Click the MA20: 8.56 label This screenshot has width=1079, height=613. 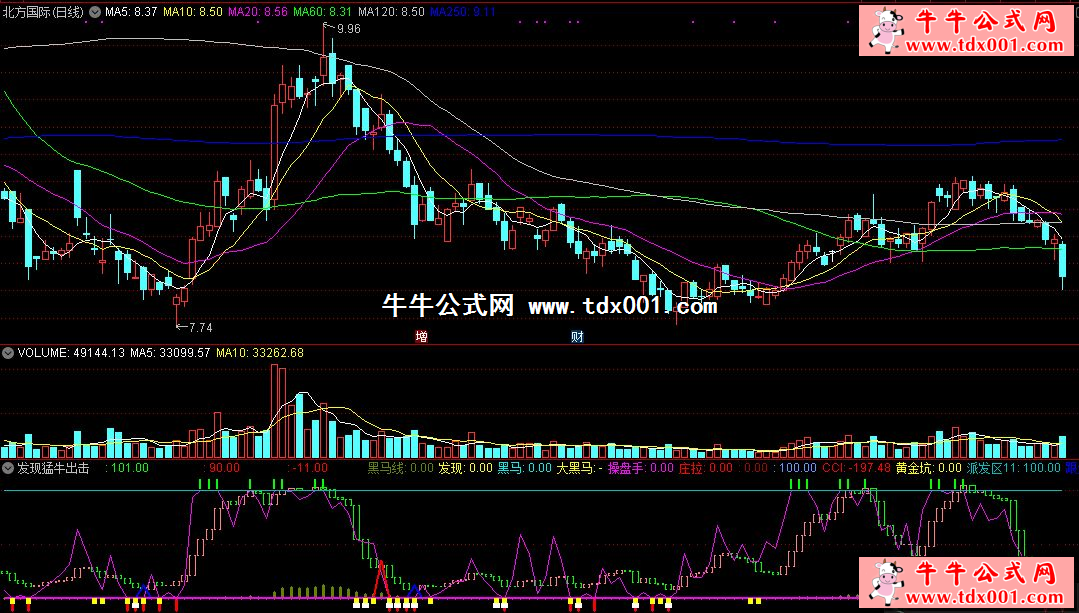pyautogui.click(x=257, y=12)
